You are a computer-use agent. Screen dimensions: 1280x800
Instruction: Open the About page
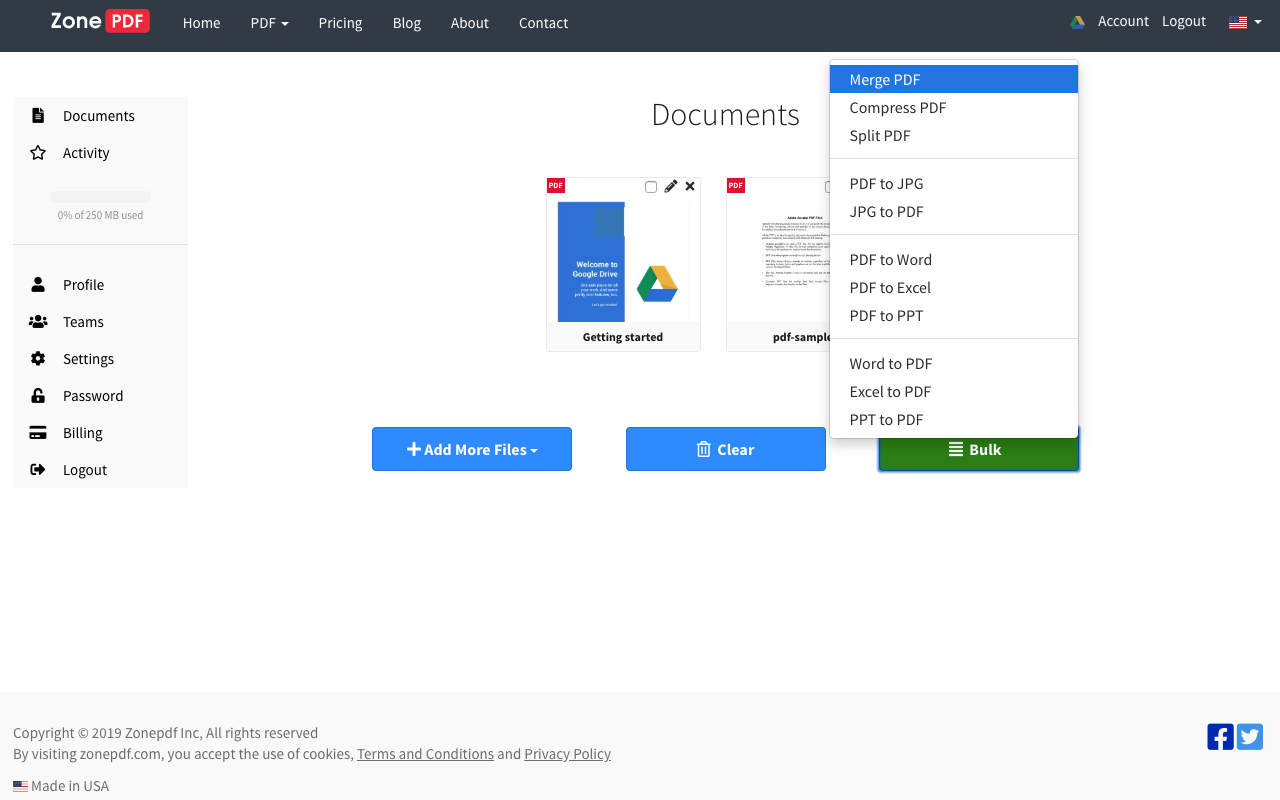(x=469, y=22)
